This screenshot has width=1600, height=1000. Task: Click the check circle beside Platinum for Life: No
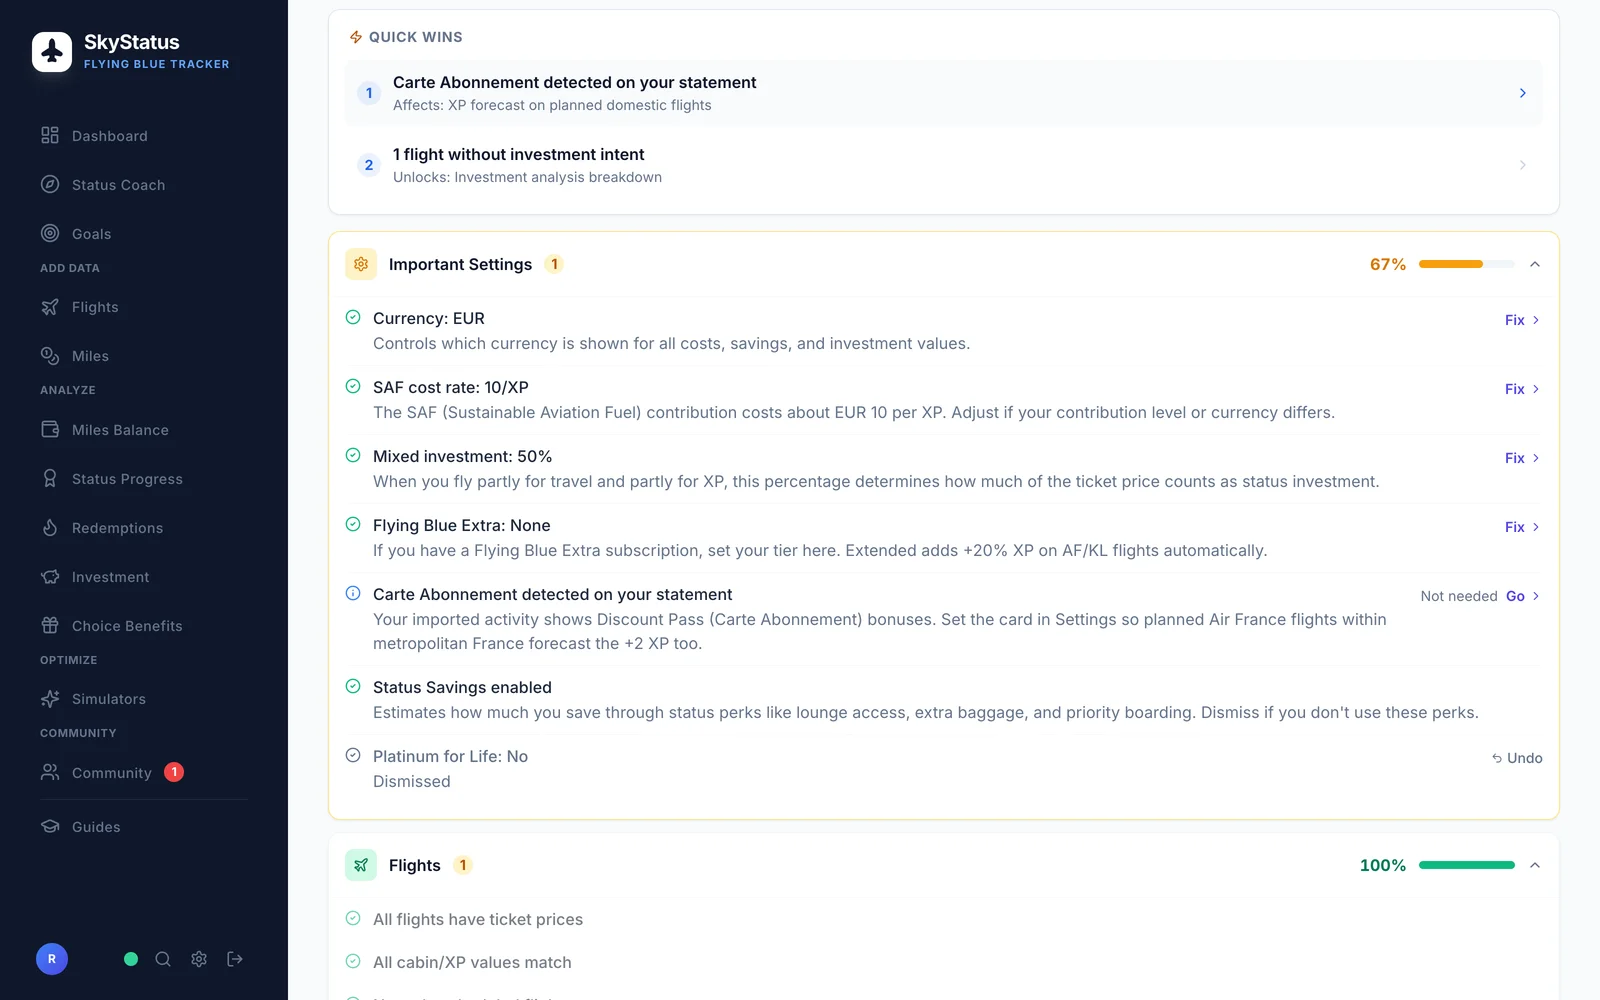353,755
